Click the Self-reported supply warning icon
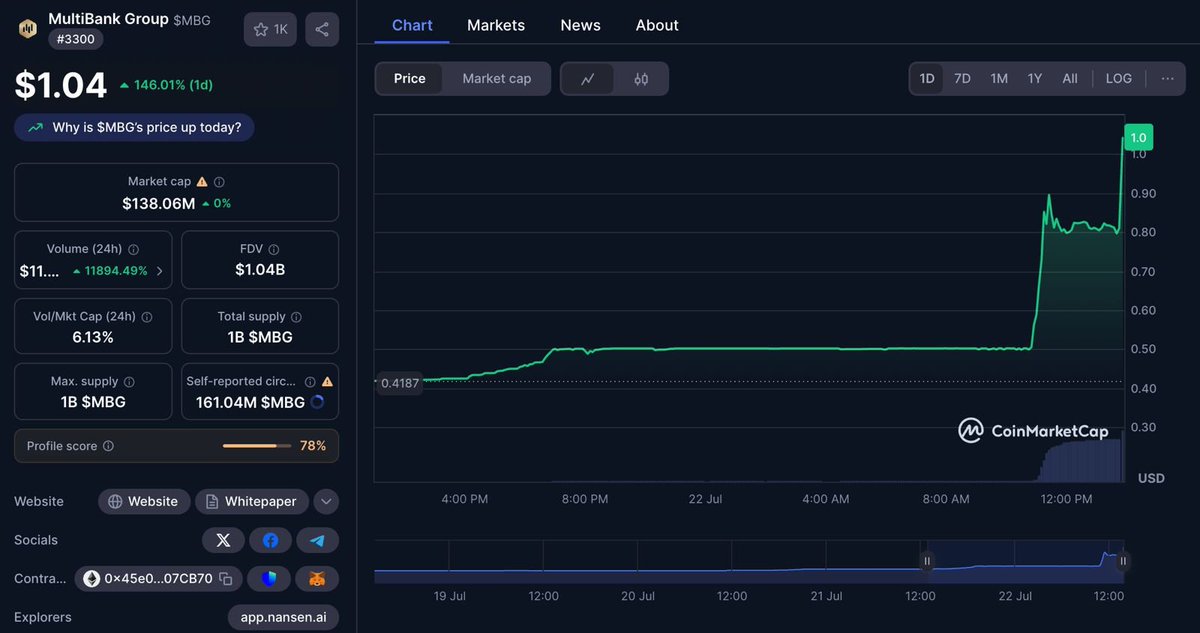The image size is (1200, 633). [327, 382]
